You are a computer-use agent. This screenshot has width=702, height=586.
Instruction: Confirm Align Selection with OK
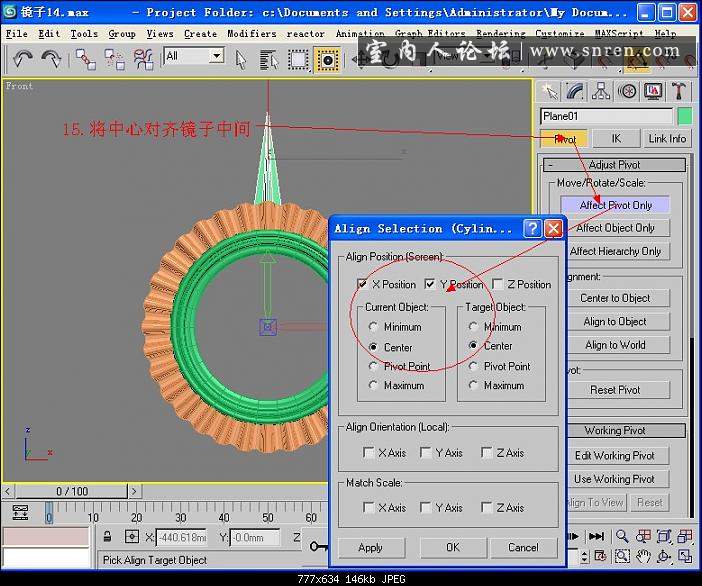[453, 548]
